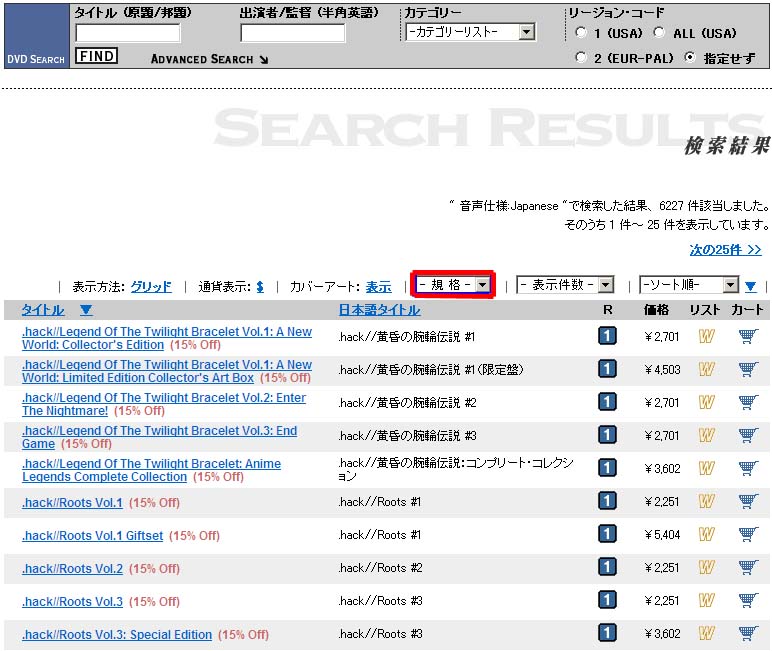This screenshot has width=772, height=651.
Task: Add Roots Vol.3 Special Edition to cart
Action: coord(748,633)
